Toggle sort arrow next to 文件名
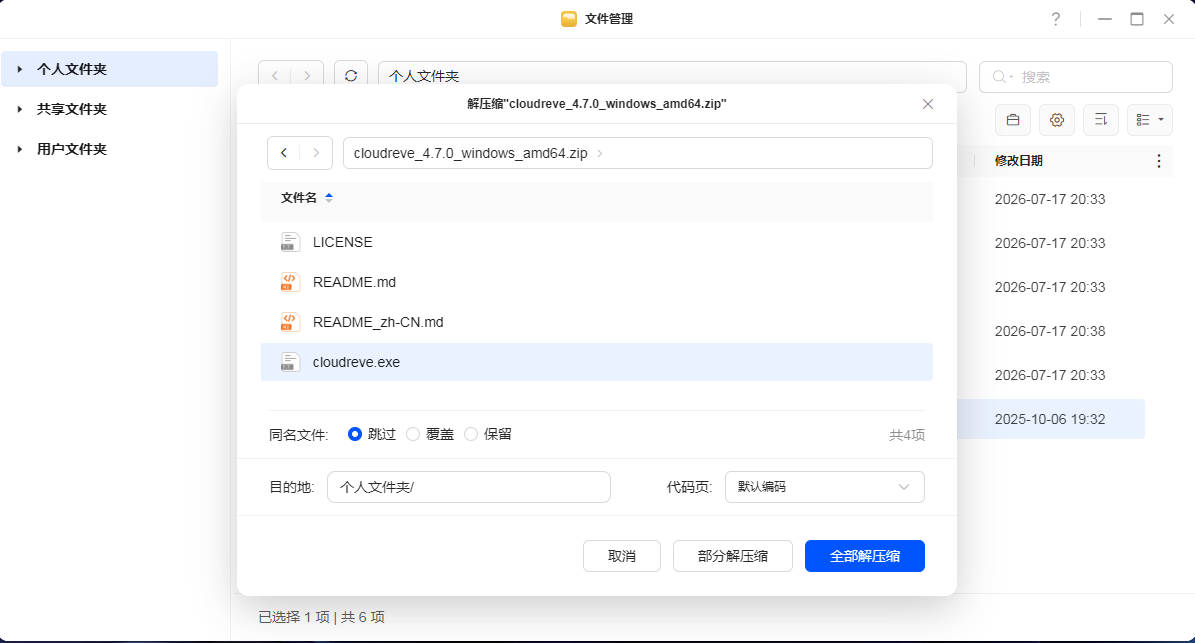Viewport: 1195px width, 643px height. [329, 197]
